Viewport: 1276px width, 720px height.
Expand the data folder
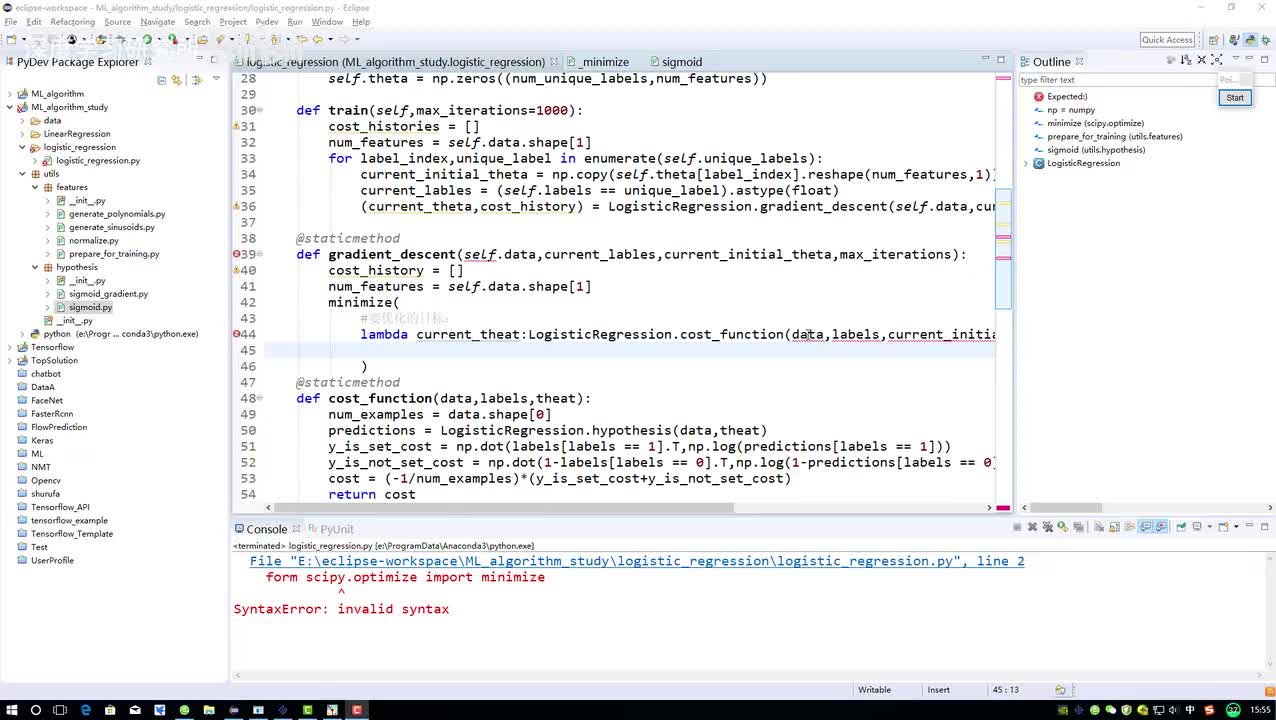22,120
